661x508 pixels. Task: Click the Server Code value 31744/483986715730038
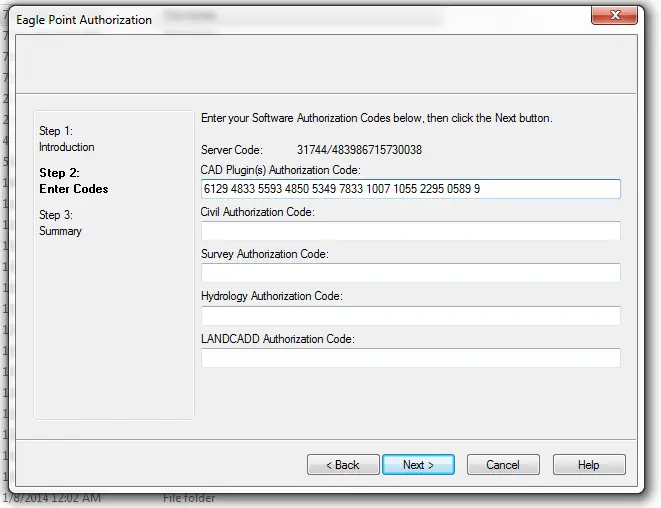click(359, 150)
